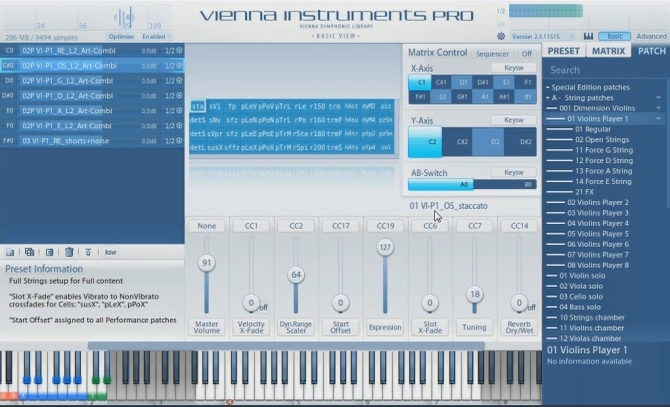Open the AB-Switch Keysw dropdown
670x407 pixels.
click(x=514, y=173)
